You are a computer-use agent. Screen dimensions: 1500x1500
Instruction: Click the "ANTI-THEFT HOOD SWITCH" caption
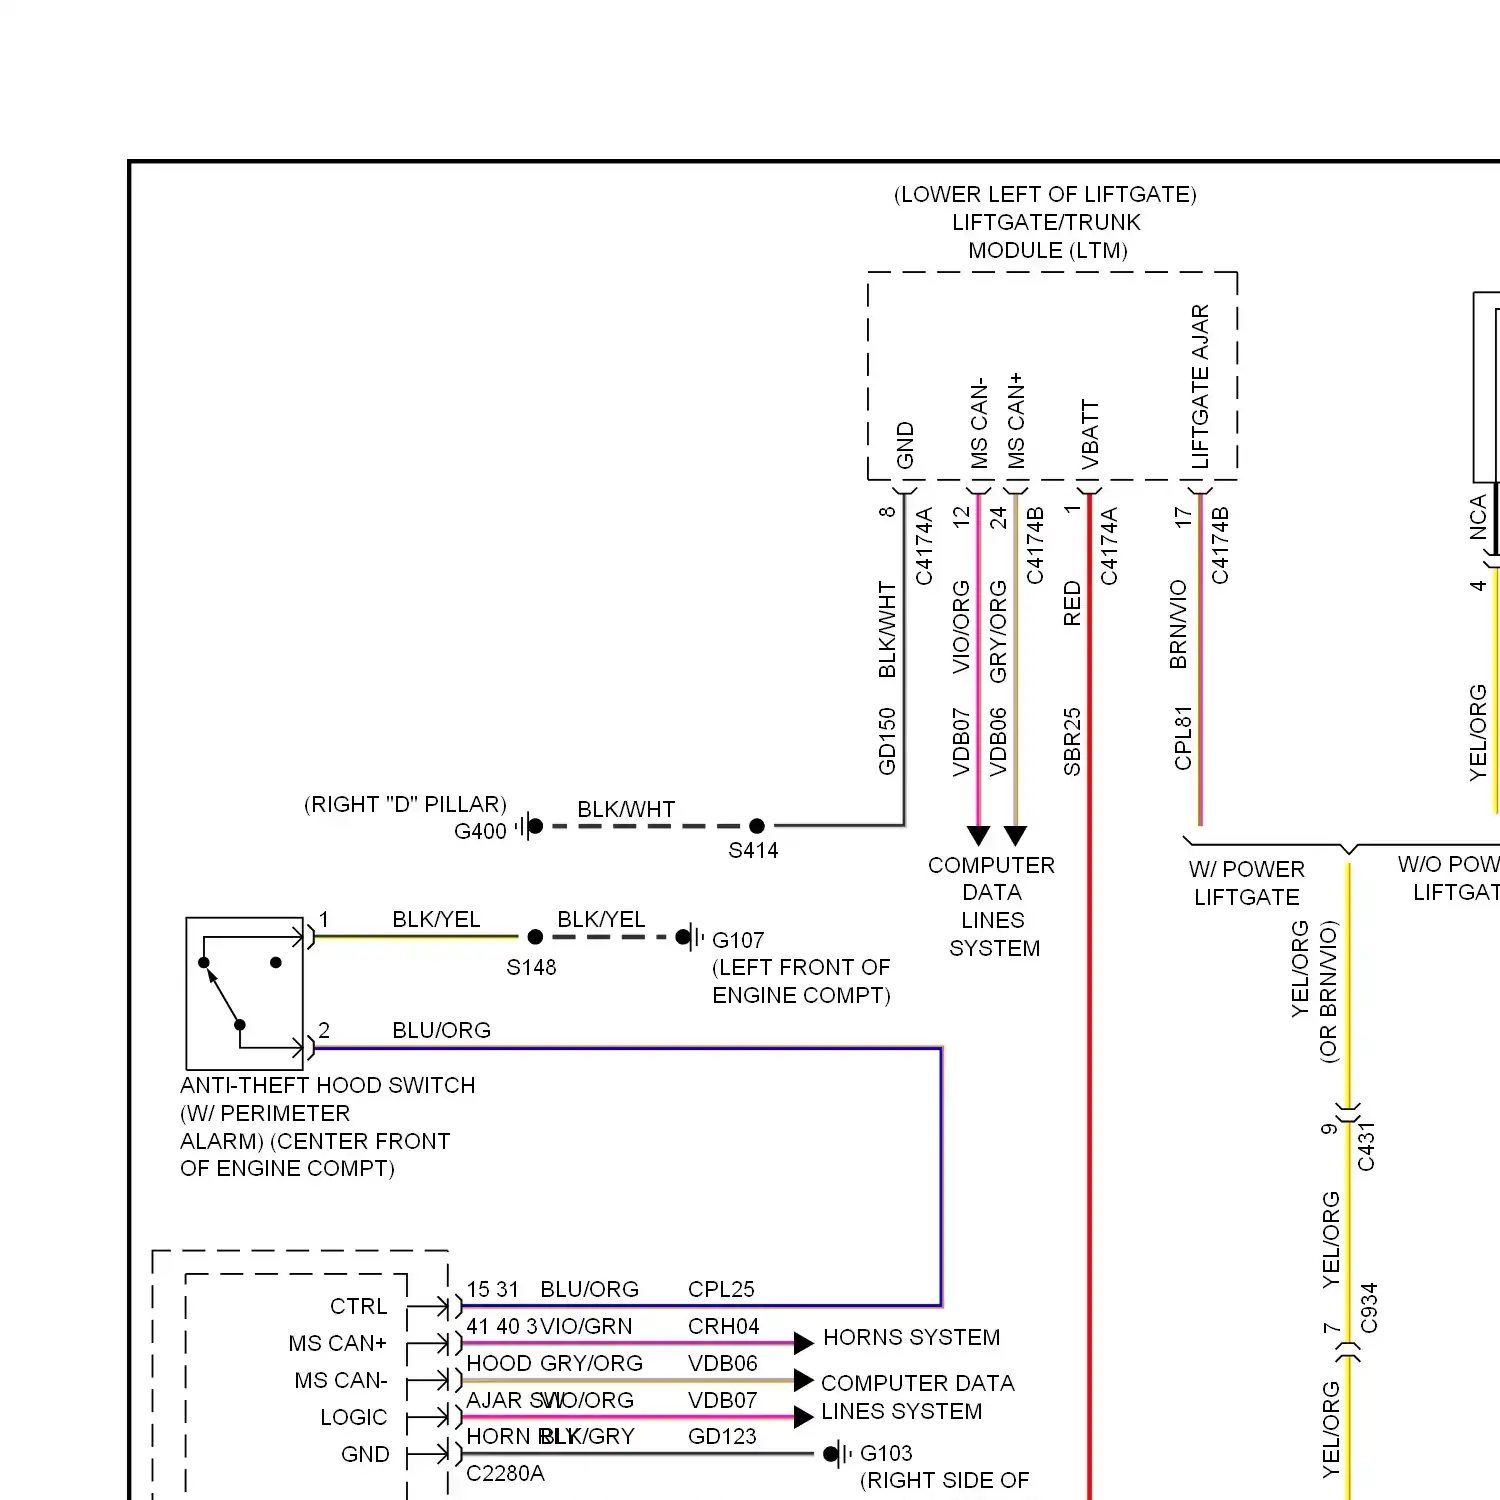point(328,1085)
